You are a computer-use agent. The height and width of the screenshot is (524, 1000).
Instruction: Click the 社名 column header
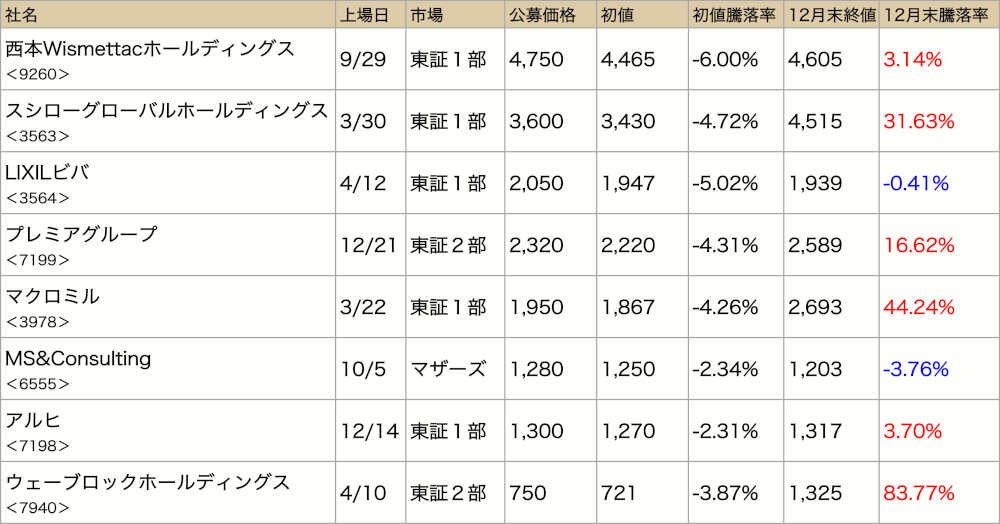click(21, 15)
